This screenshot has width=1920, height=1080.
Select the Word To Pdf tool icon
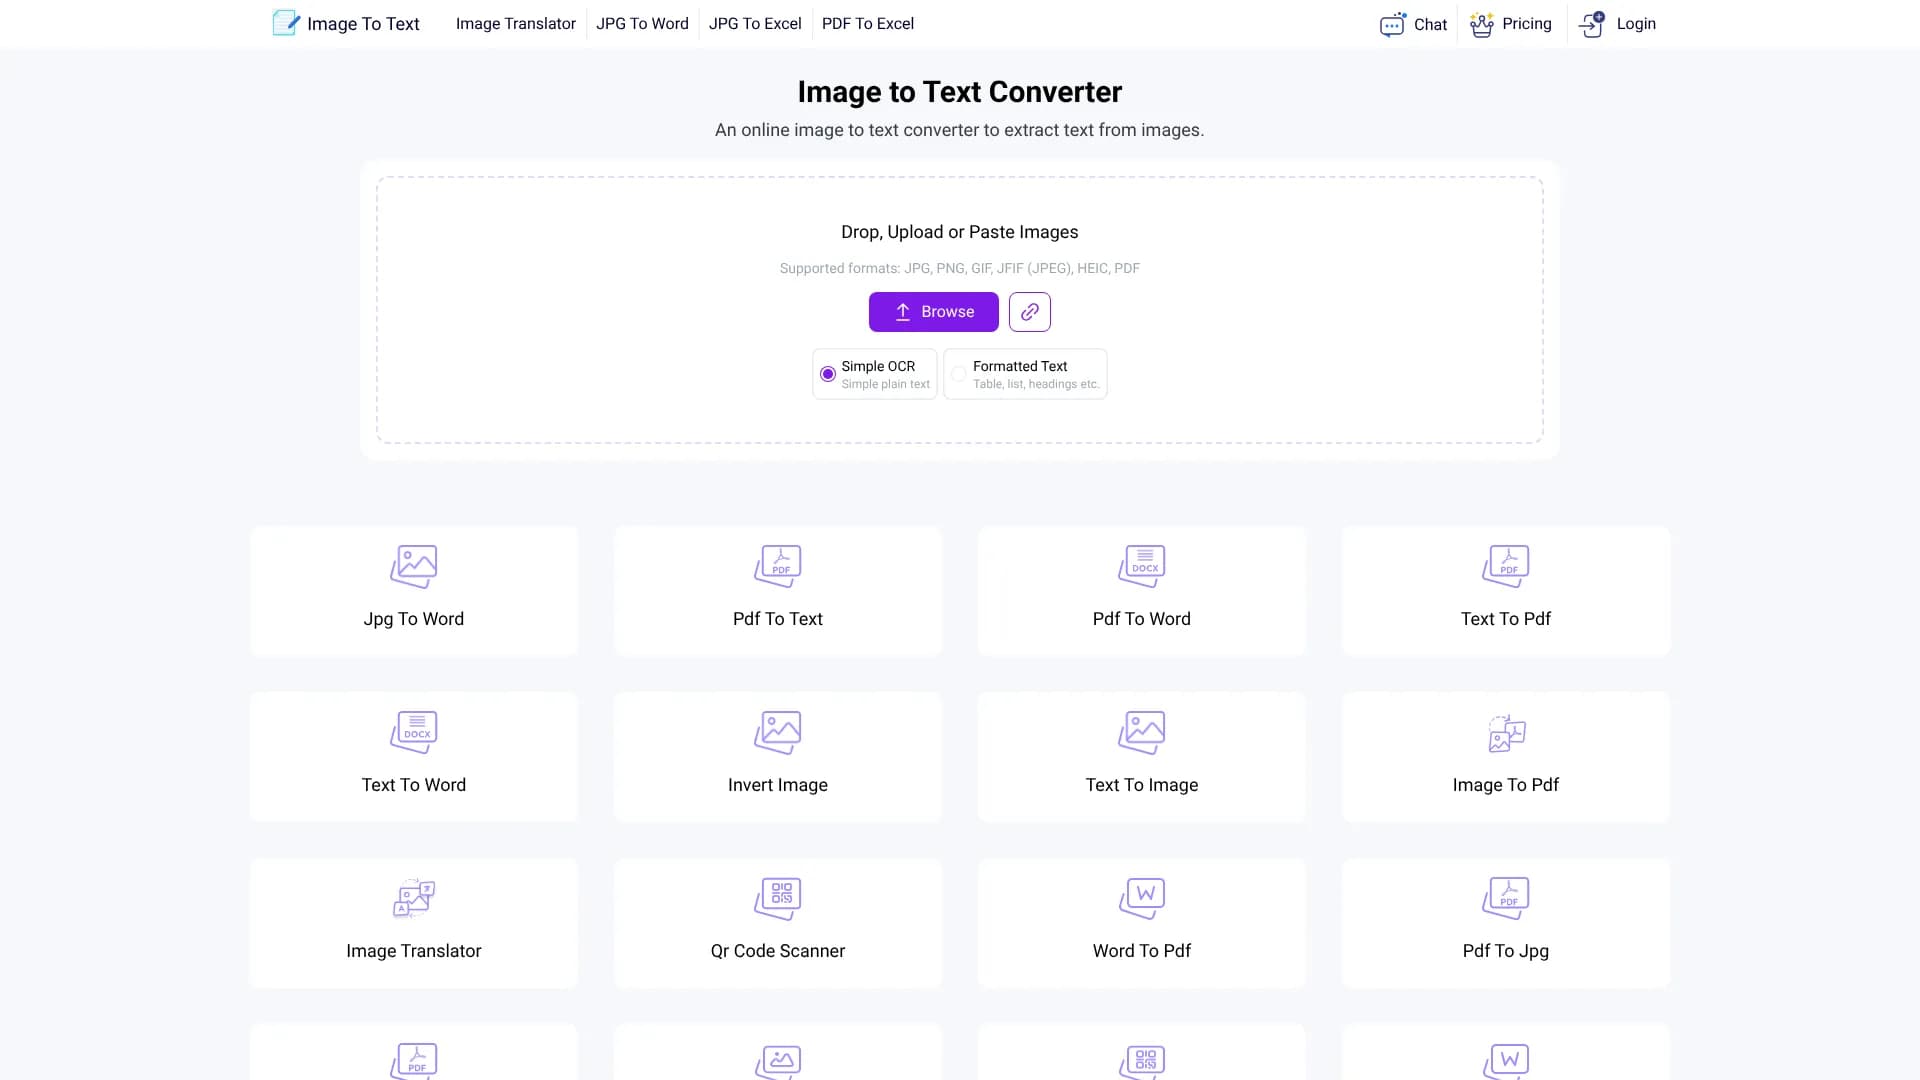pyautogui.click(x=1142, y=897)
